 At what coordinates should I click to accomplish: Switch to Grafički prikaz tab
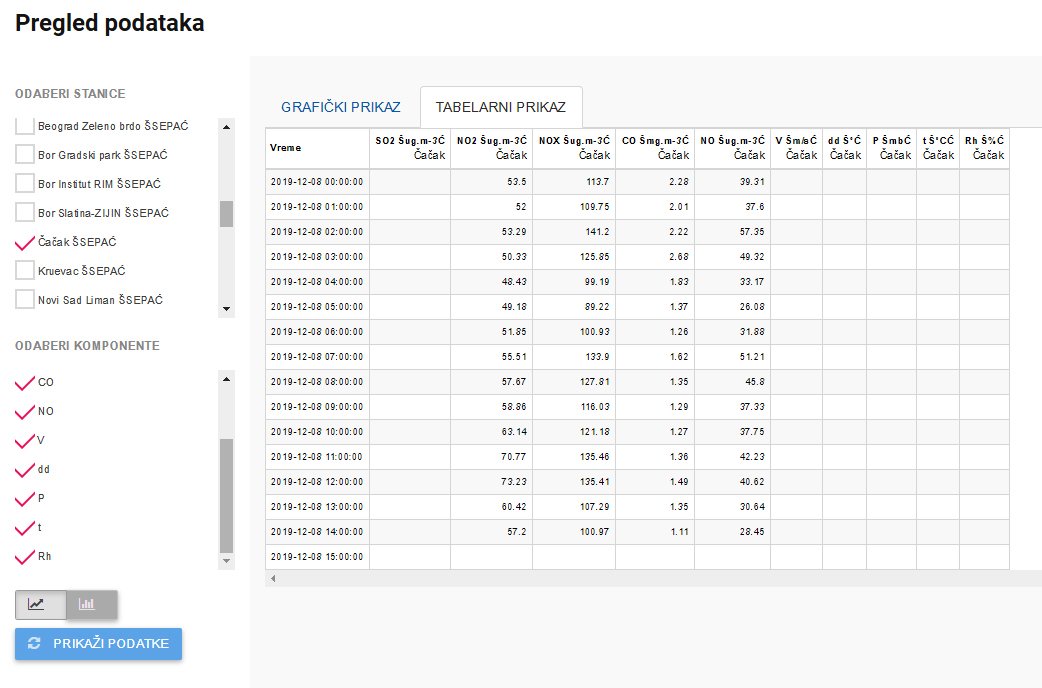tap(341, 107)
